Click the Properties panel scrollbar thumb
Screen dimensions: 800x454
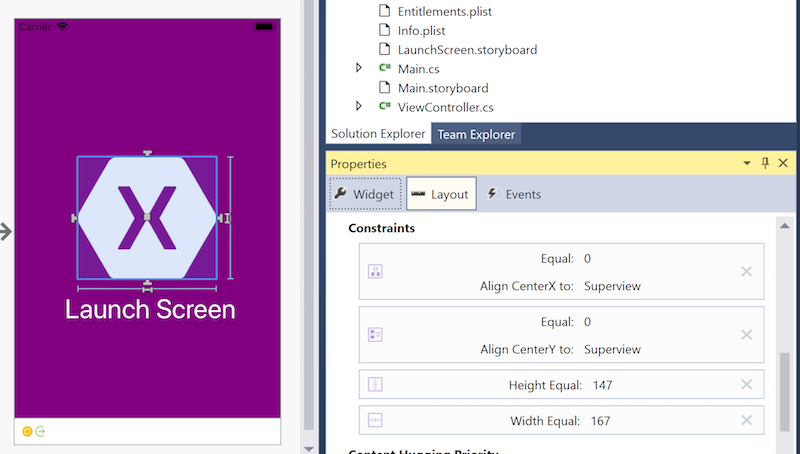(785, 392)
